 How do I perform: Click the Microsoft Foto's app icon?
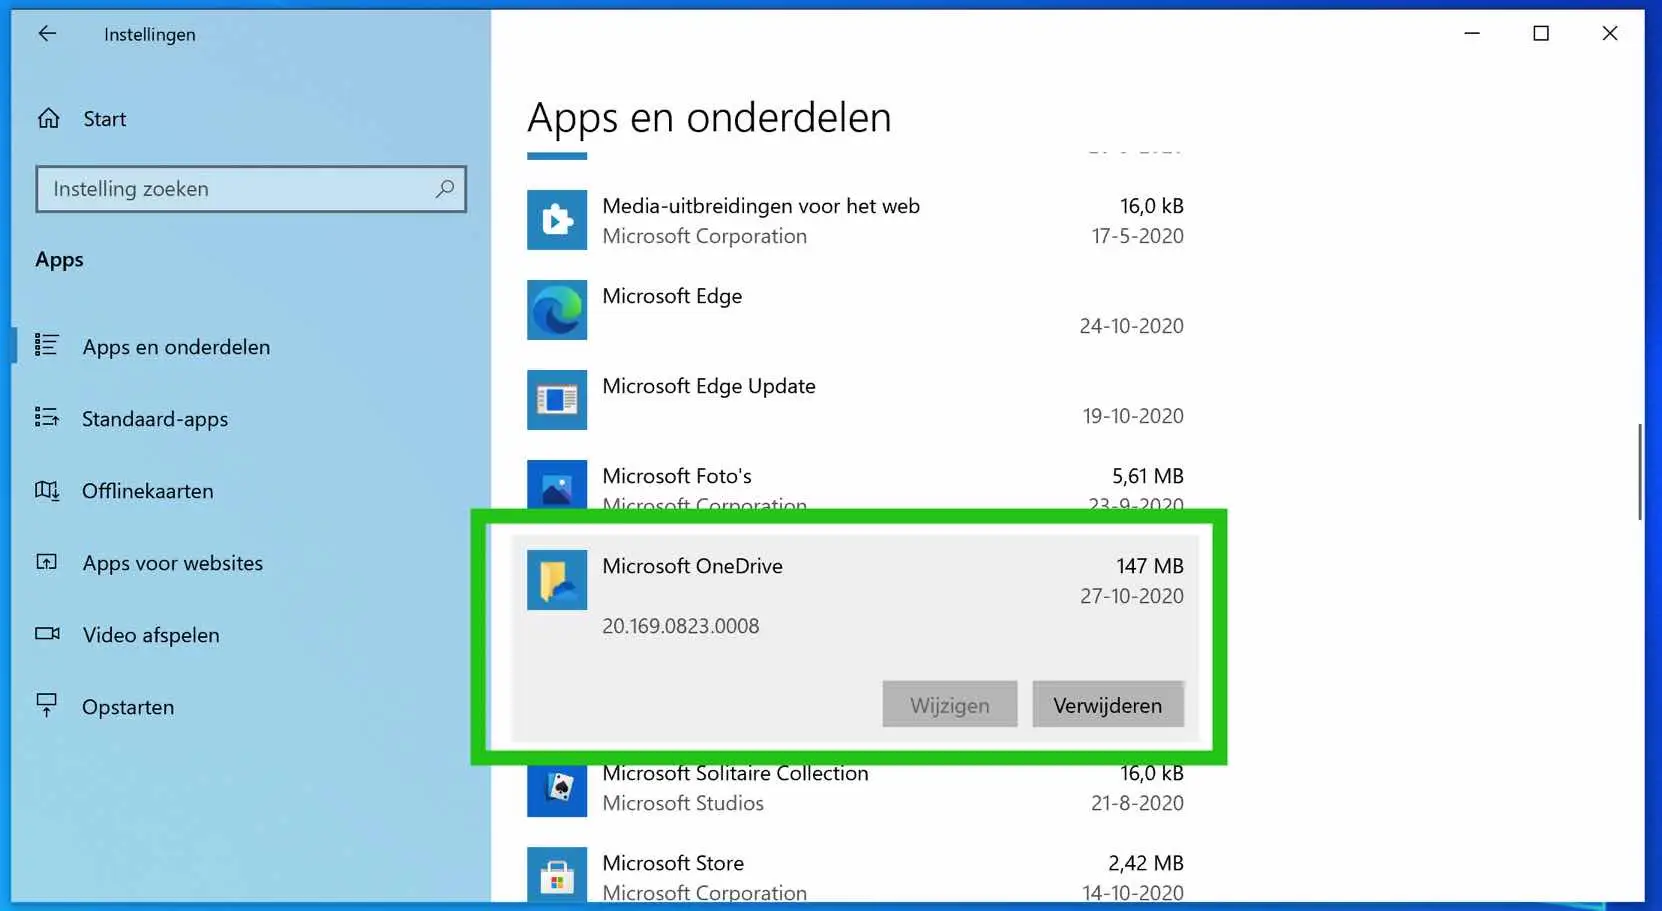pyautogui.click(x=557, y=485)
